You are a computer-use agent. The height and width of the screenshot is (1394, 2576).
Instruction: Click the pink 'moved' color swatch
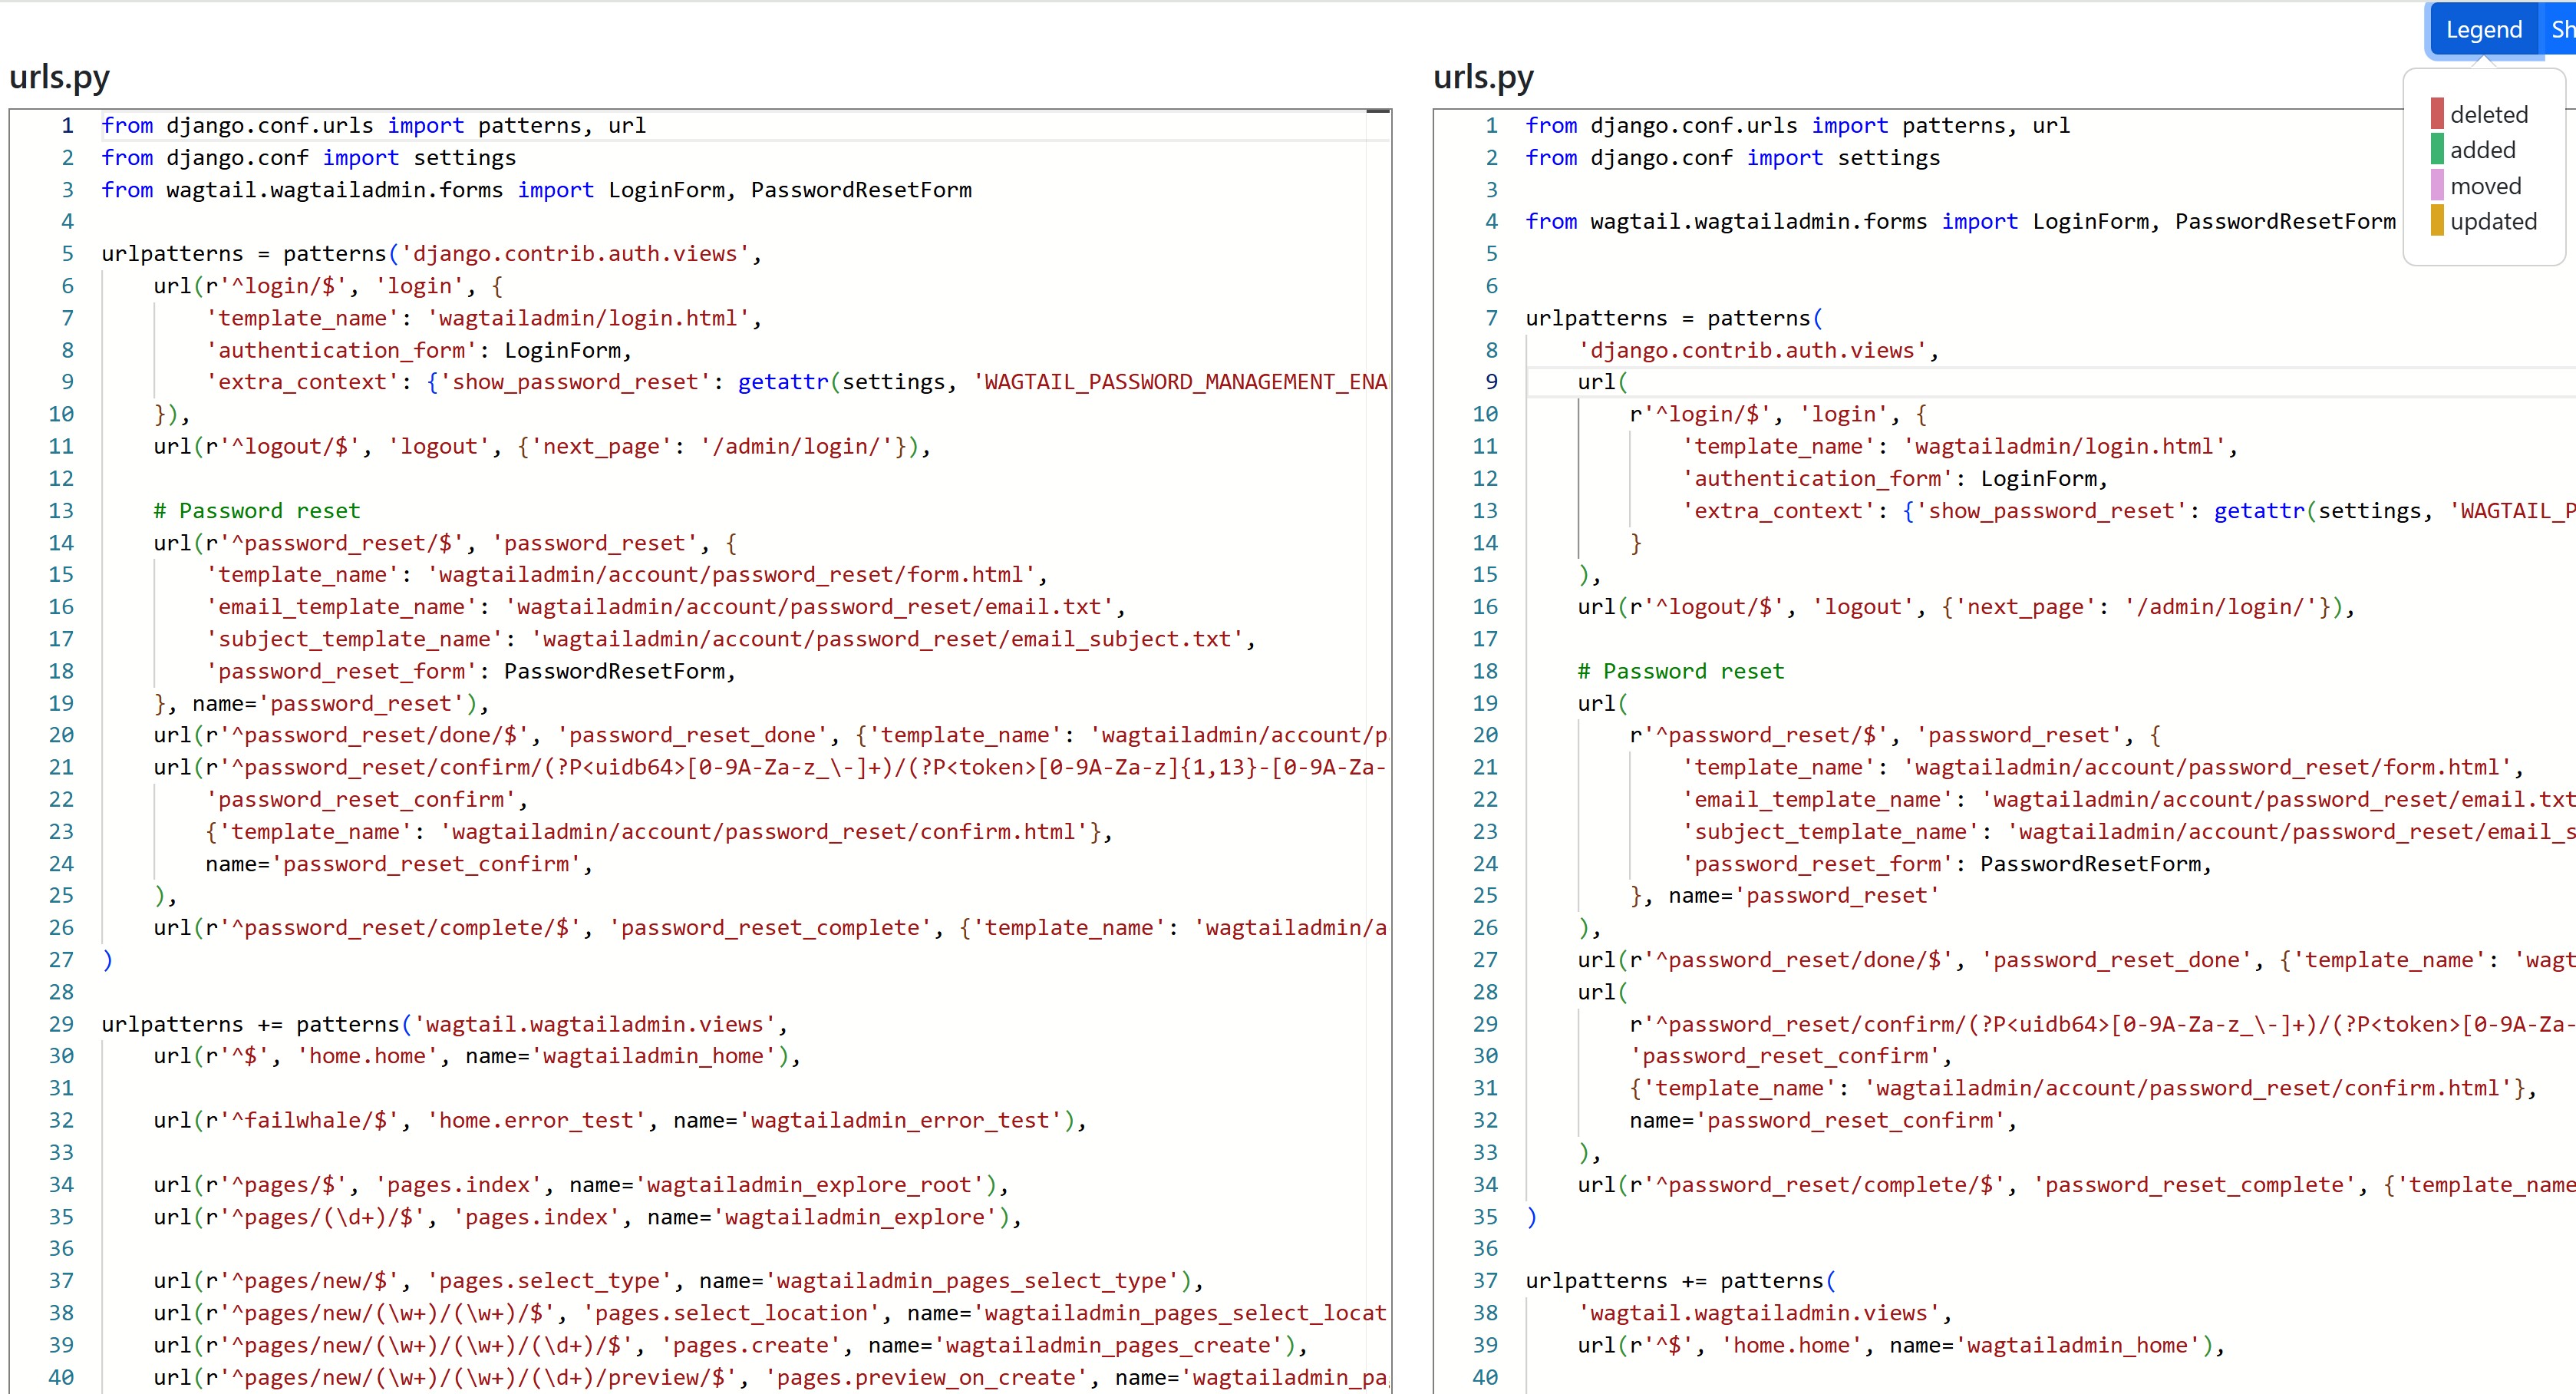(2437, 185)
